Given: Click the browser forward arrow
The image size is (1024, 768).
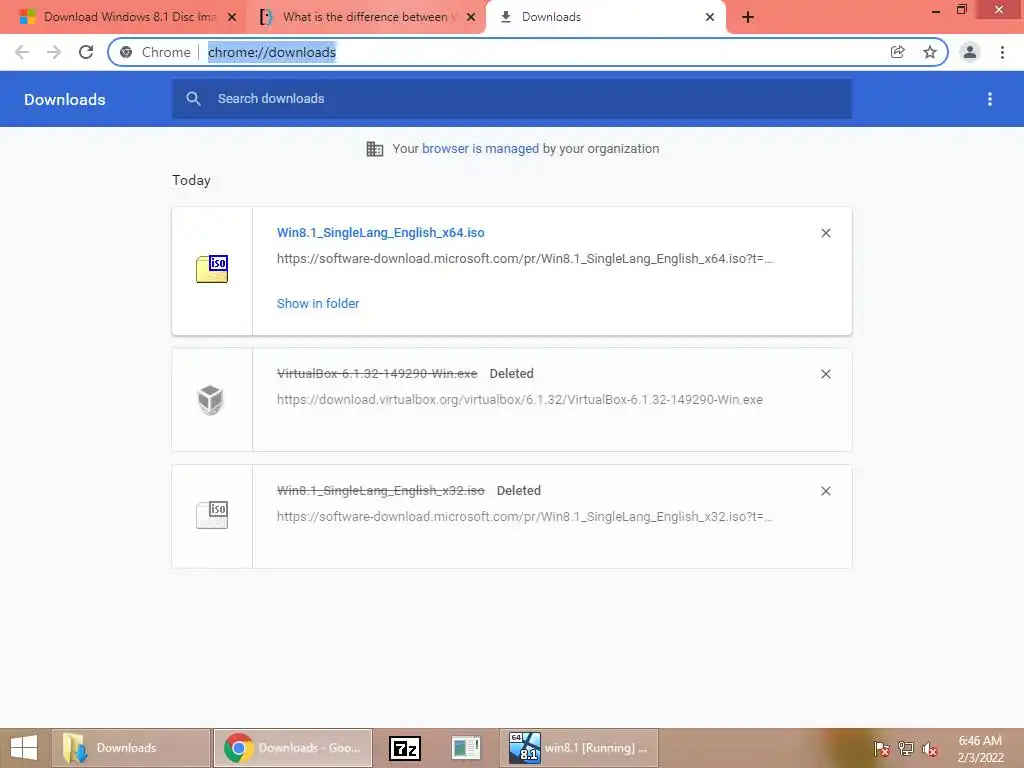Looking at the screenshot, I should point(54,52).
